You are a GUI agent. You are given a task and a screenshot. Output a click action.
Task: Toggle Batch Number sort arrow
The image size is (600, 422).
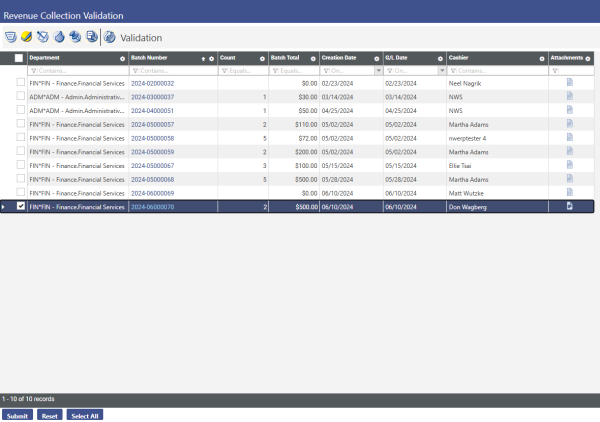click(203, 59)
